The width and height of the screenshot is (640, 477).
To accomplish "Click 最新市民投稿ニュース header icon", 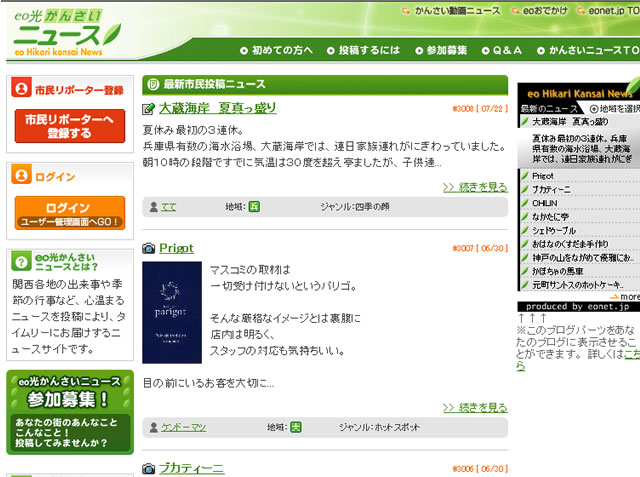I will tap(153, 84).
